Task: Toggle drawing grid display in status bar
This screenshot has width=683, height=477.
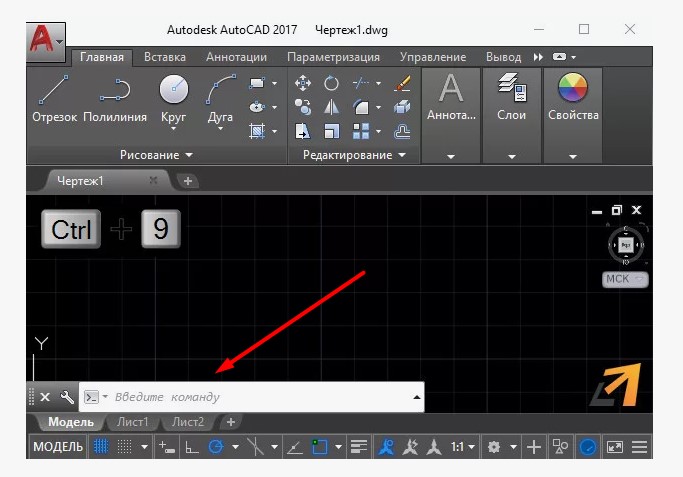Action: pyautogui.click(x=101, y=447)
